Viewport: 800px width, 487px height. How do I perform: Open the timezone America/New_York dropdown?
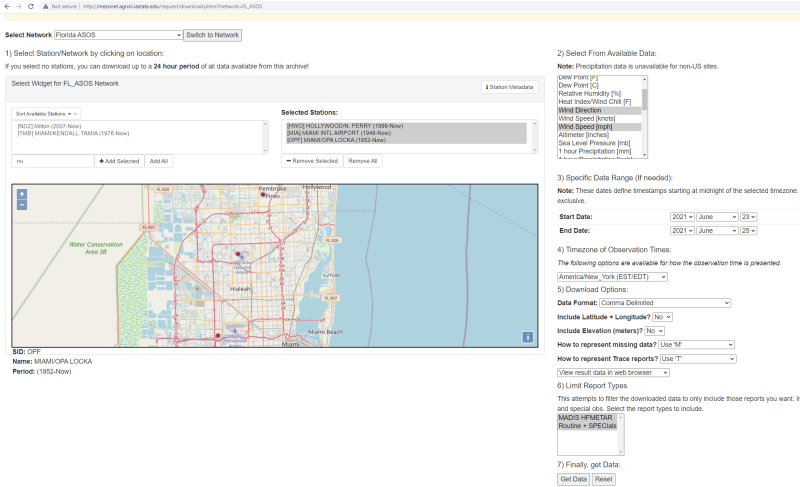coord(612,277)
